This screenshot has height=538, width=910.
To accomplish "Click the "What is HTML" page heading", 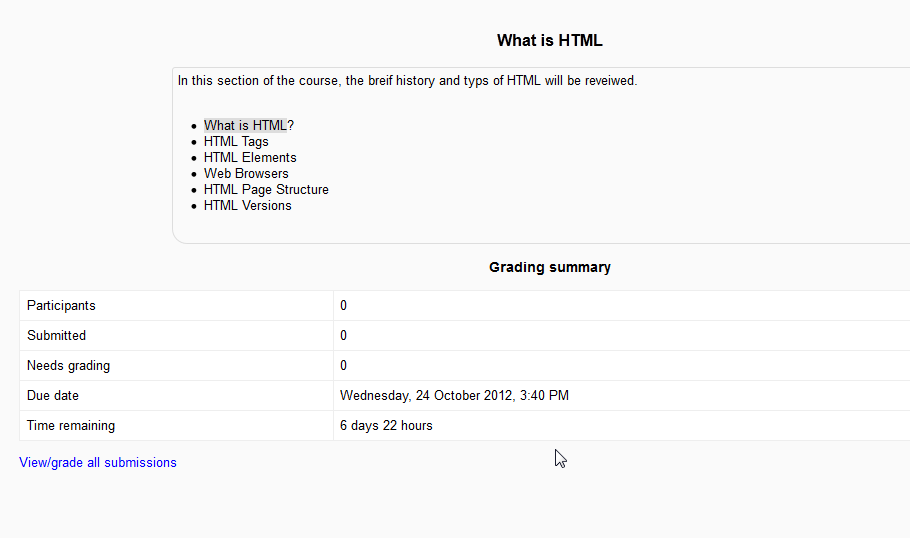I will (x=549, y=41).
